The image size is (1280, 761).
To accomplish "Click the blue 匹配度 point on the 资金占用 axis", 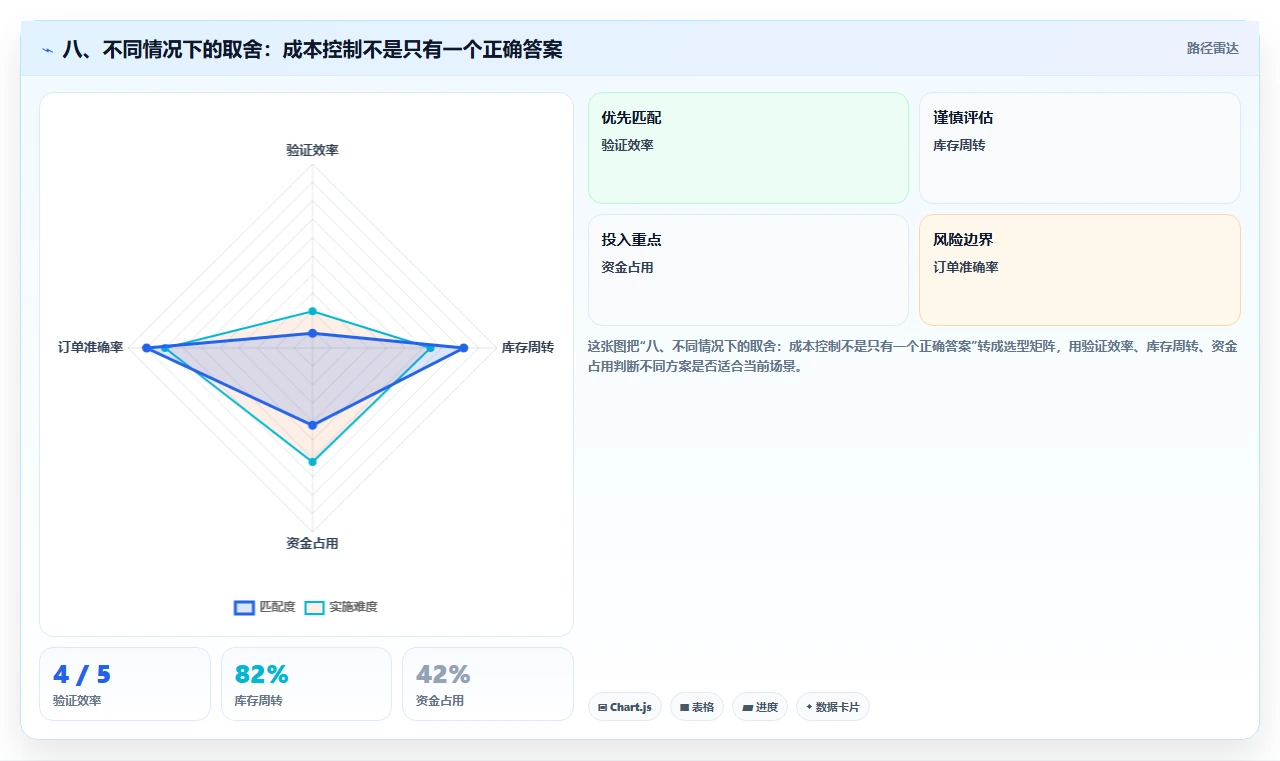I will 312,425.
